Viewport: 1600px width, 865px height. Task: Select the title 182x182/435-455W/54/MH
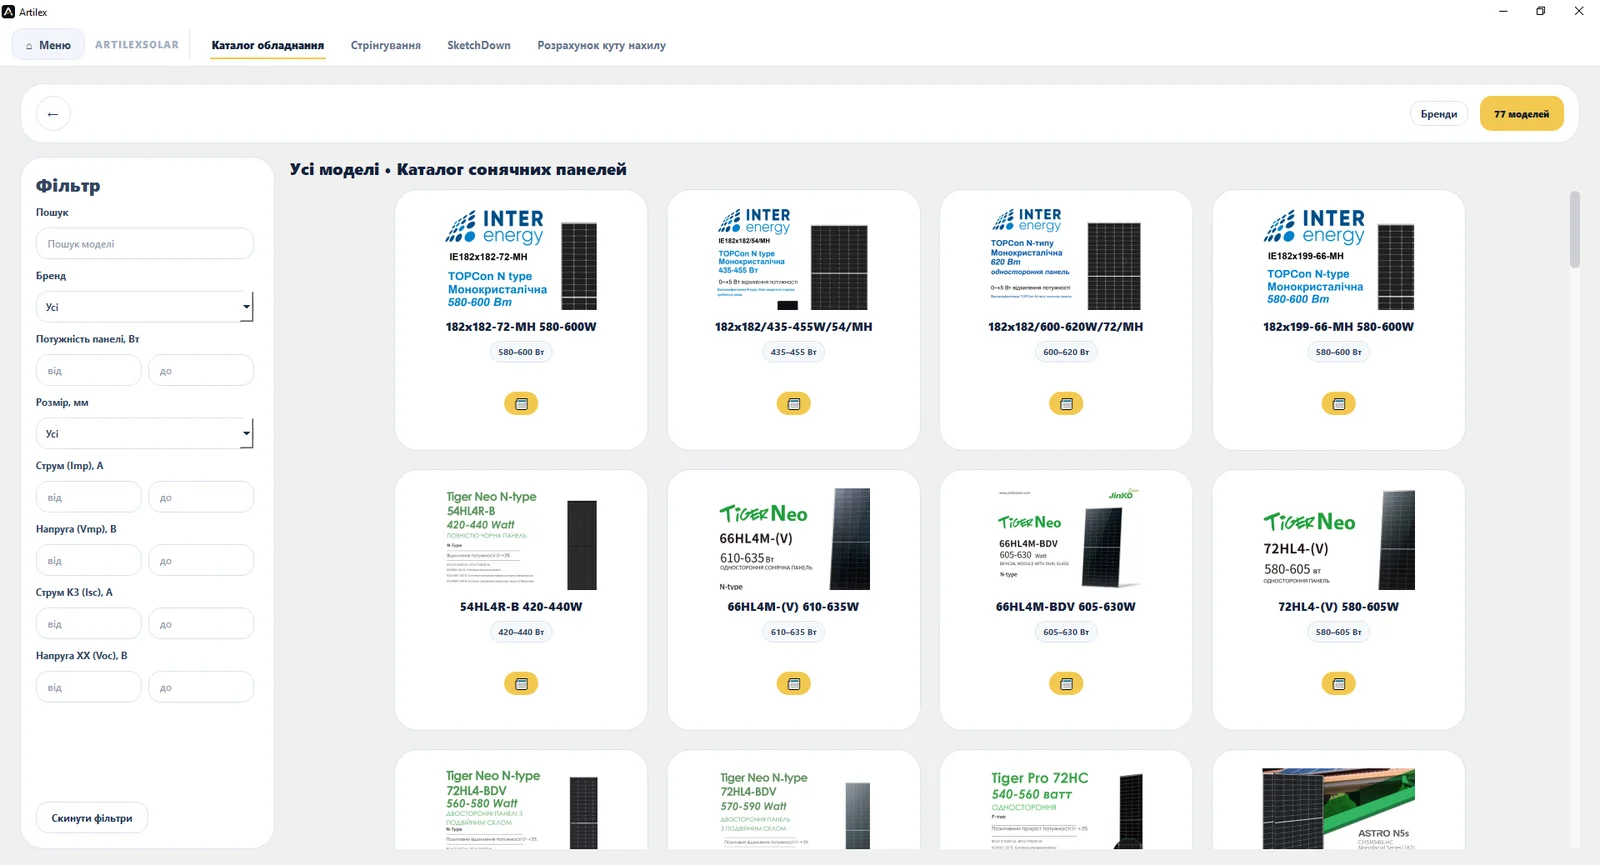coord(794,327)
